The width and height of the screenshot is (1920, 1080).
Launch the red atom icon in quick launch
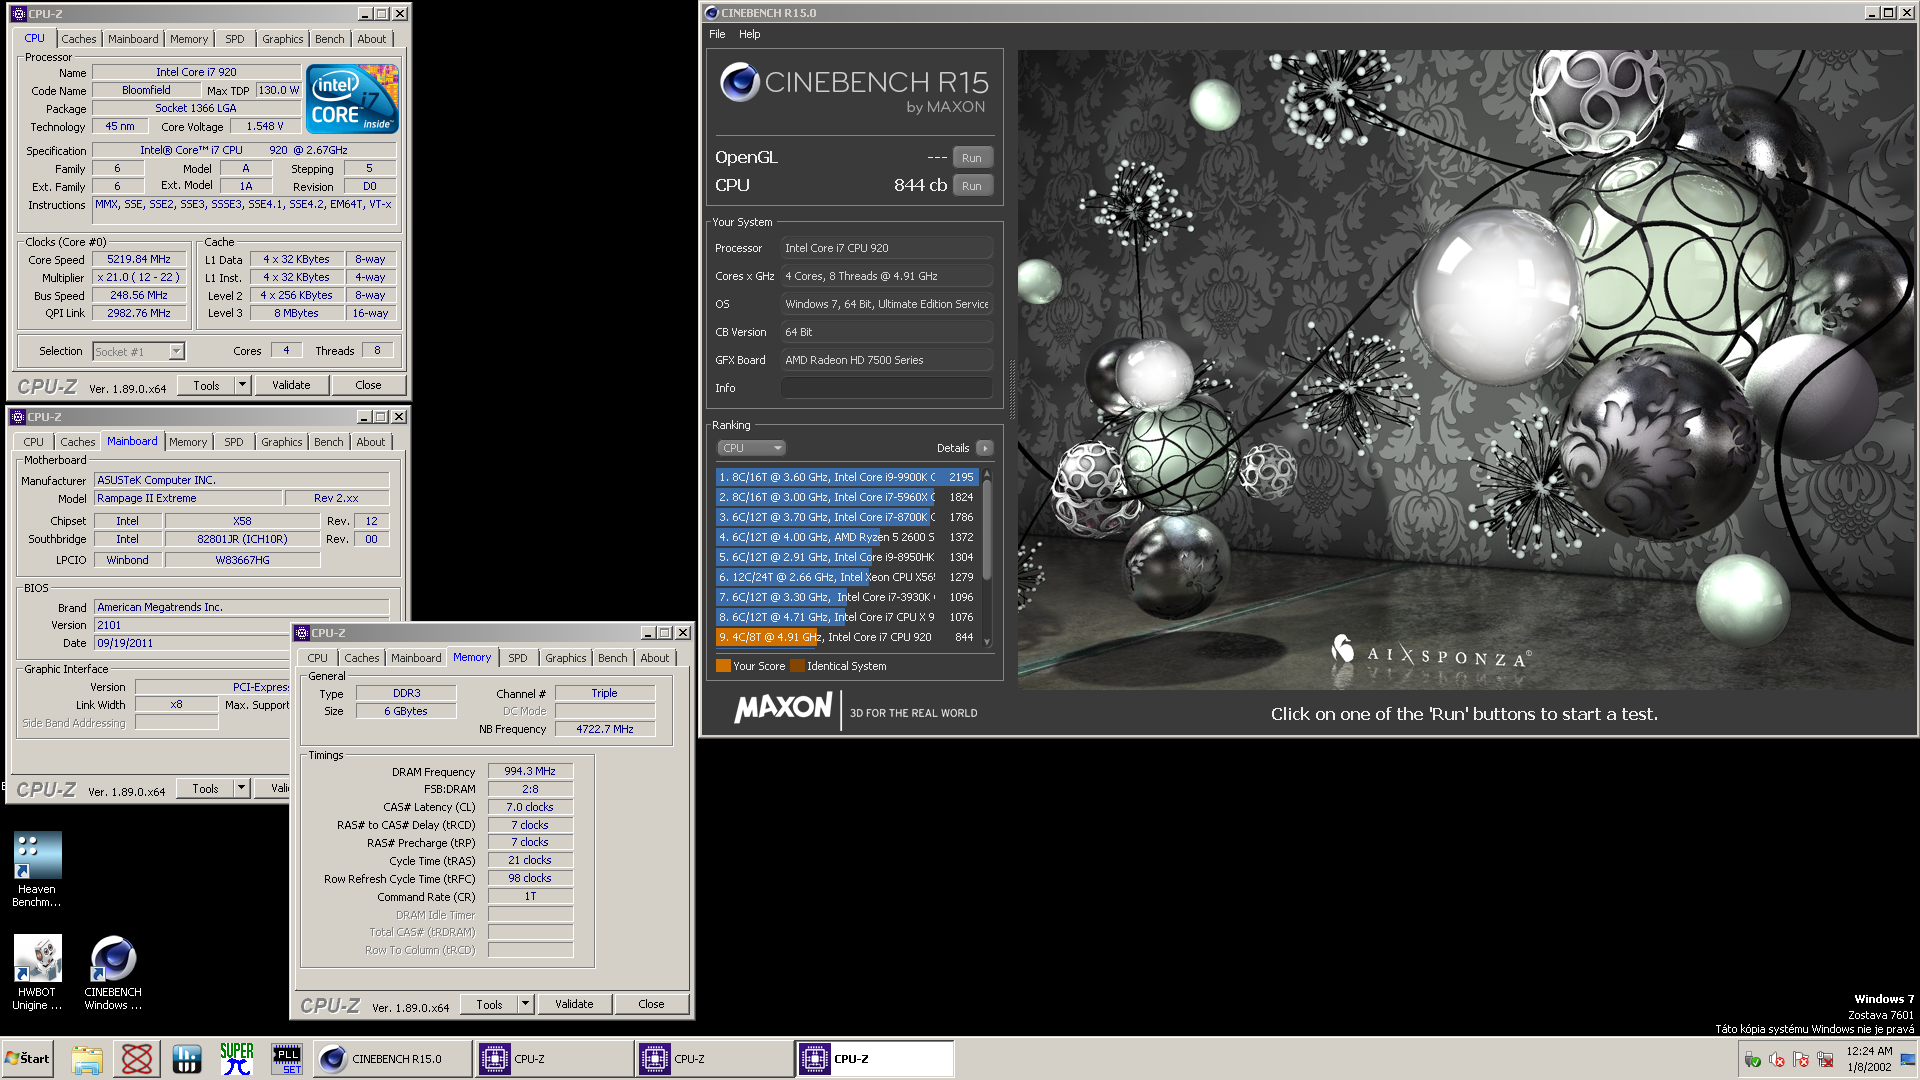pyautogui.click(x=137, y=1059)
